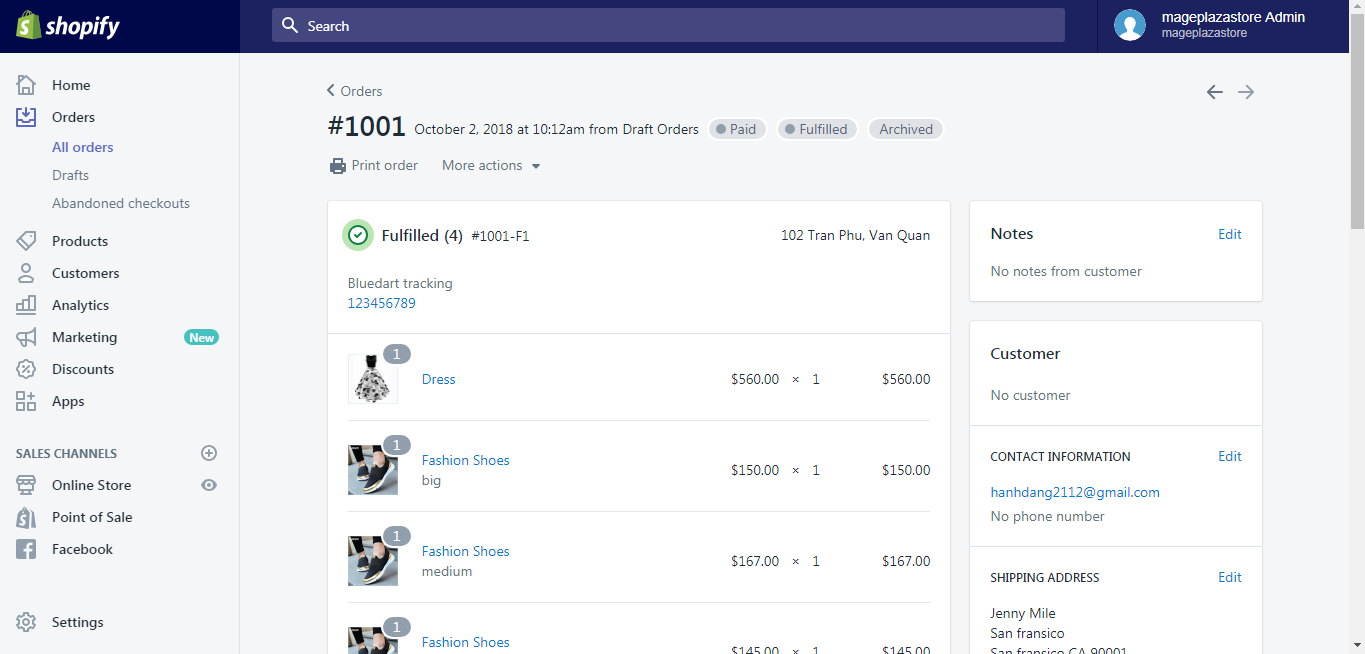The image size is (1365, 654).
Task: Open Fashion Shoes big variant link
Action: [x=465, y=460]
